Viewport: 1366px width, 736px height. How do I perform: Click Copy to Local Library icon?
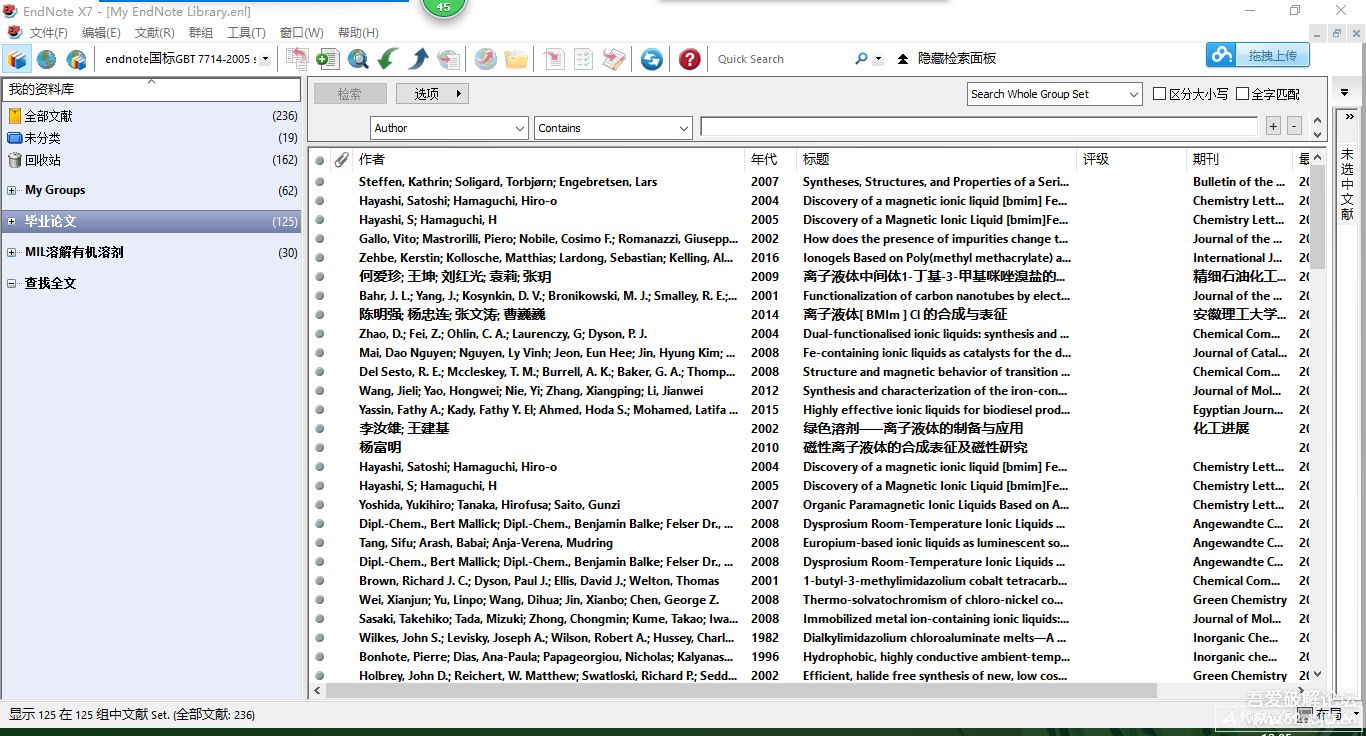pos(297,59)
